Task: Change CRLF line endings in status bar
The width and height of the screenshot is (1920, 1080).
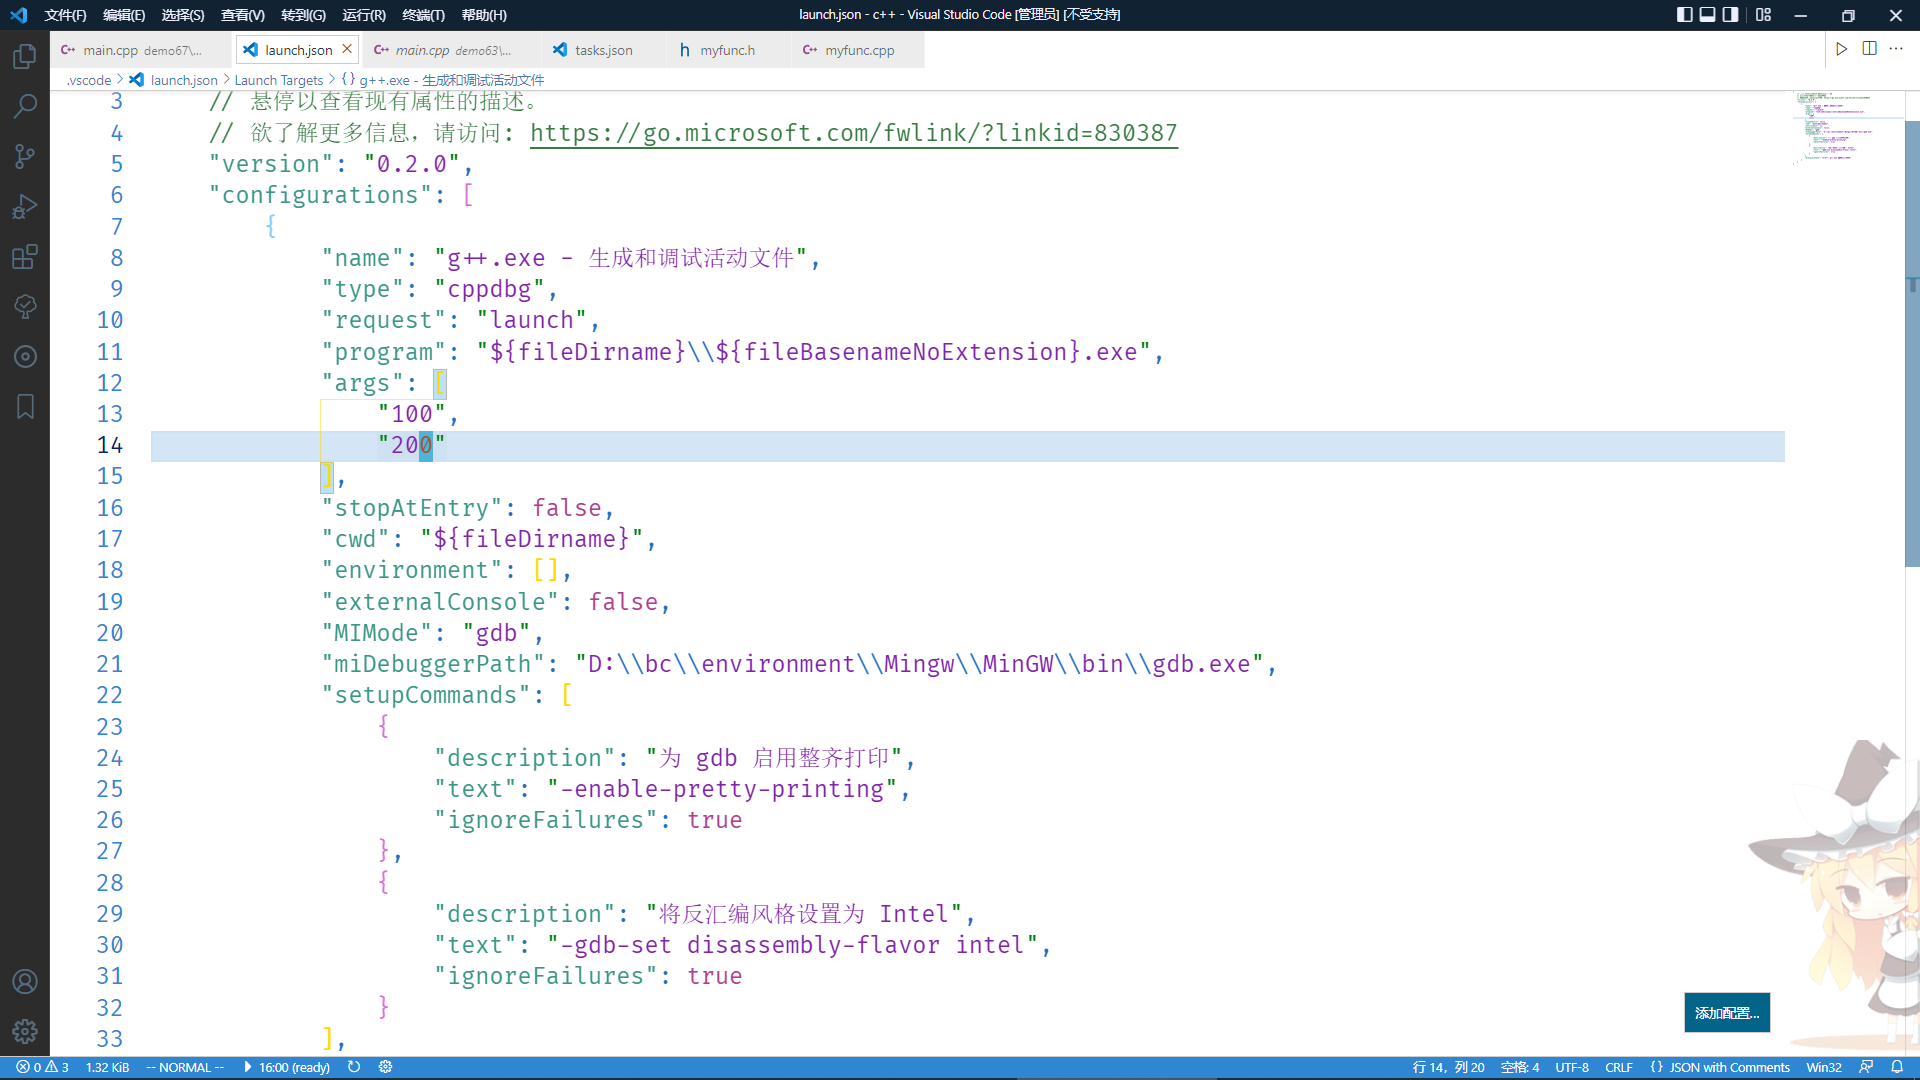Action: [x=1619, y=1067]
